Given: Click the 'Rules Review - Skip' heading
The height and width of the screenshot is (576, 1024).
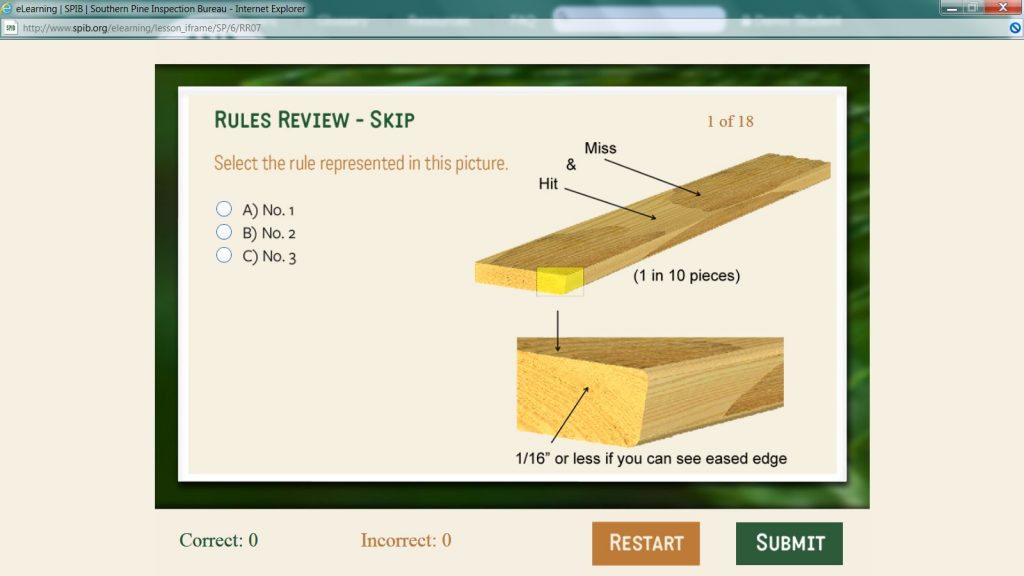Looking at the screenshot, I should 314,120.
